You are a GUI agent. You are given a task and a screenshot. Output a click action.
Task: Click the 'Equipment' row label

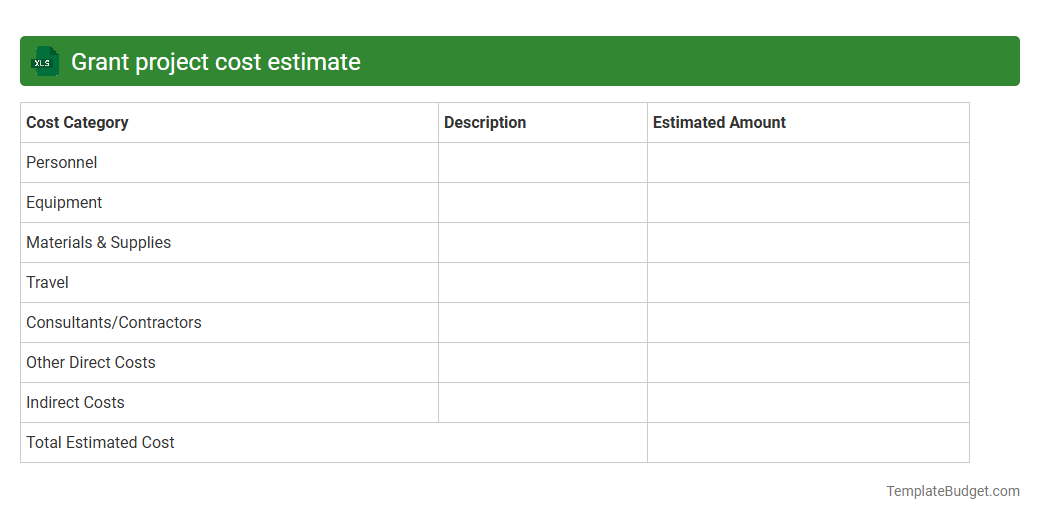click(x=64, y=202)
